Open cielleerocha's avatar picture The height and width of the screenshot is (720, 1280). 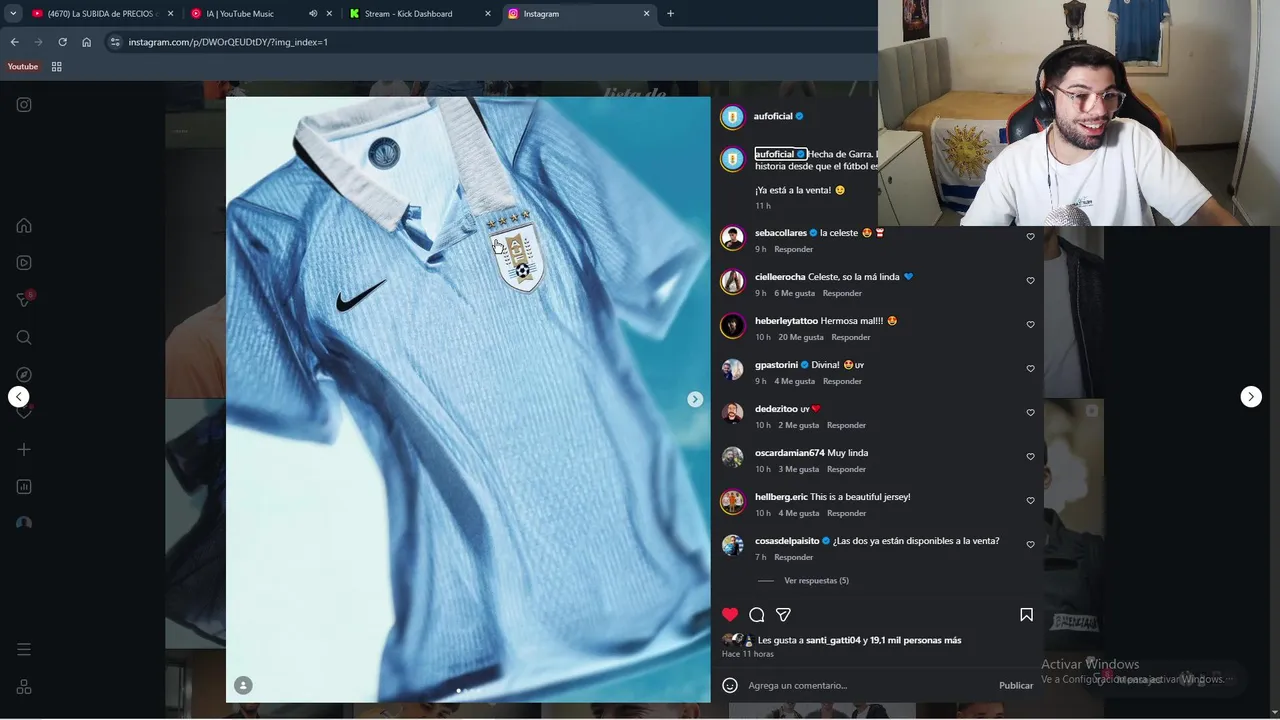tap(733, 282)
